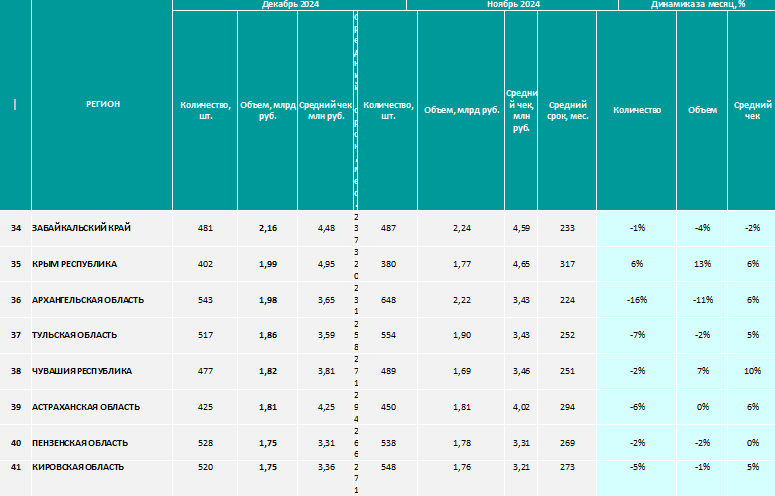Viewport: 775px width, 496px height.
Task: Select average term 294 cell
Action: [x=567, y=407]
